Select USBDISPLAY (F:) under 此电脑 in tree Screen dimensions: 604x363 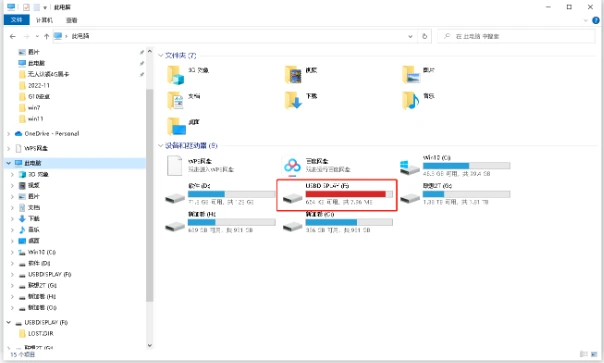45,275
